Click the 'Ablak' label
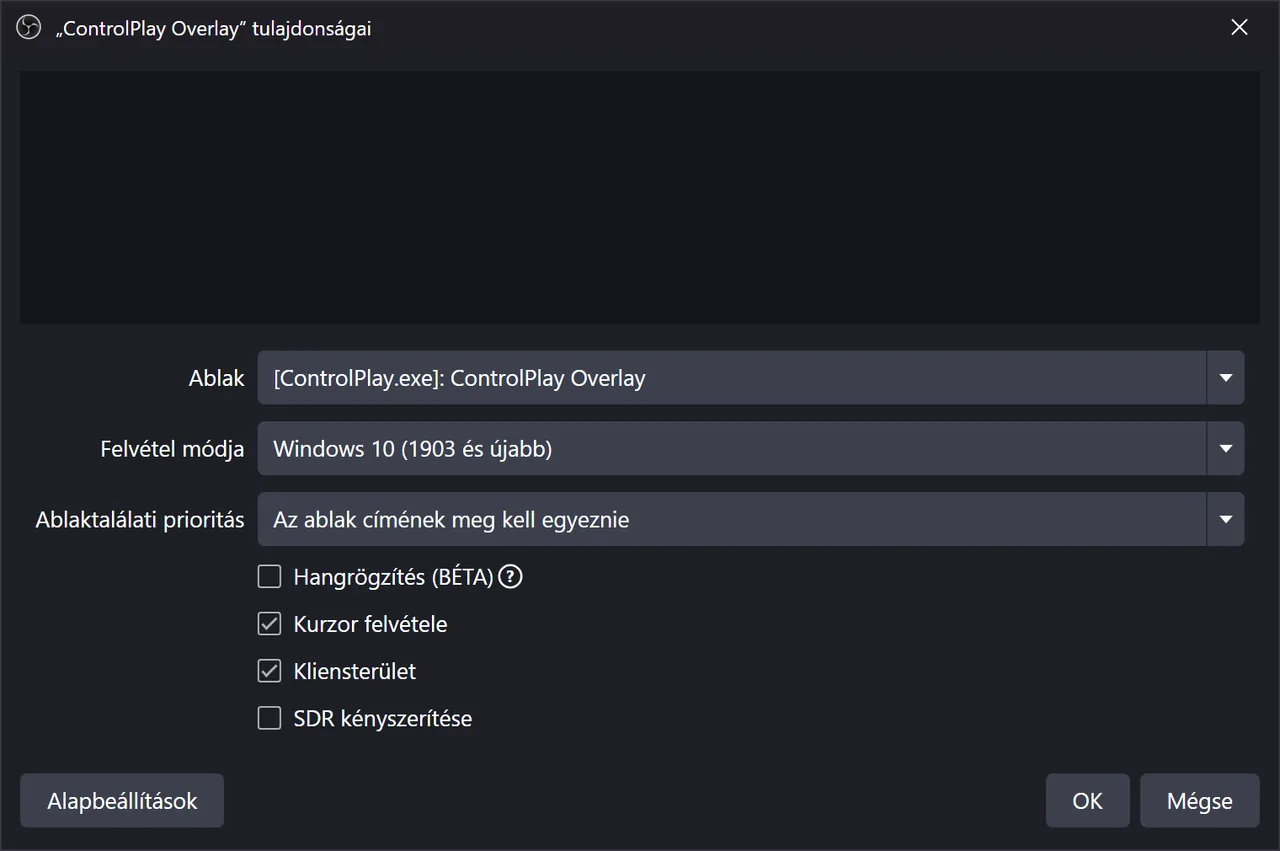The height and width of the screenshot is (851, 1280). tap(217, 379)
